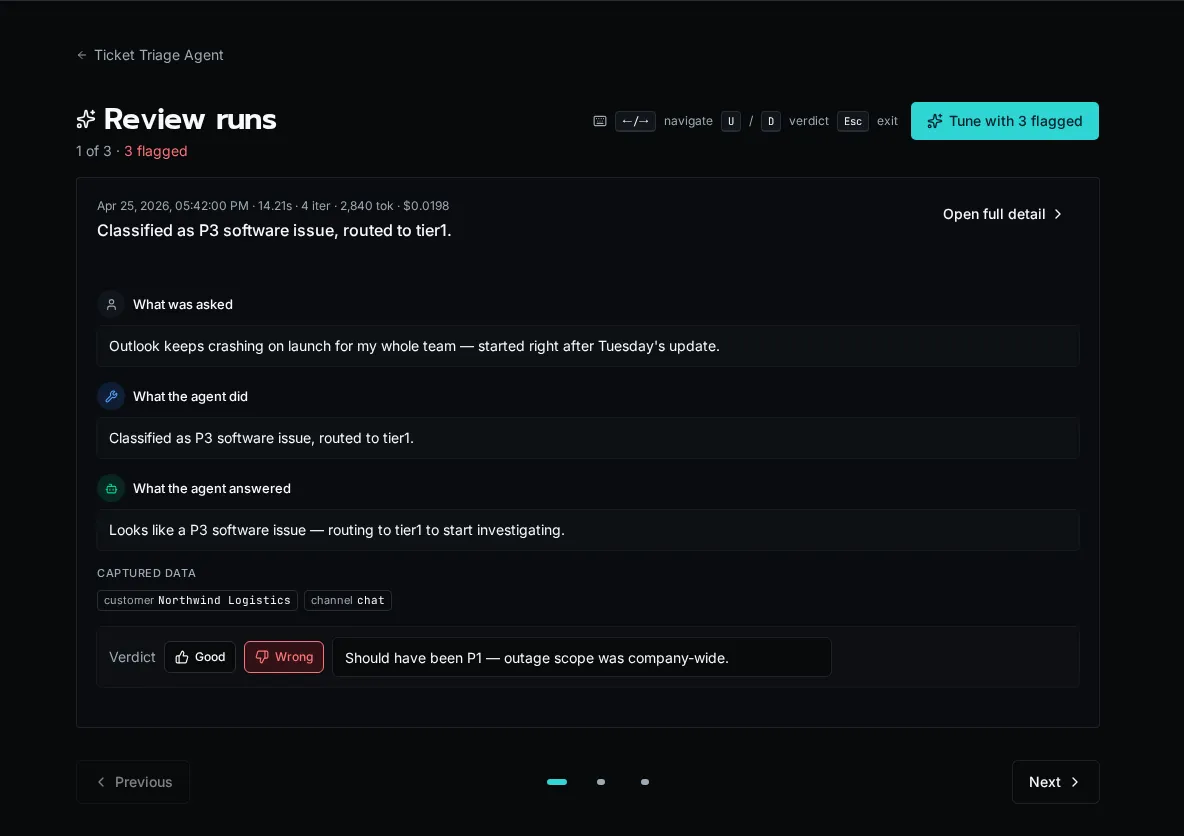This screenshot has width=1184, height=836.
Task: Go to the Previous run
Action: coord(133,782)
